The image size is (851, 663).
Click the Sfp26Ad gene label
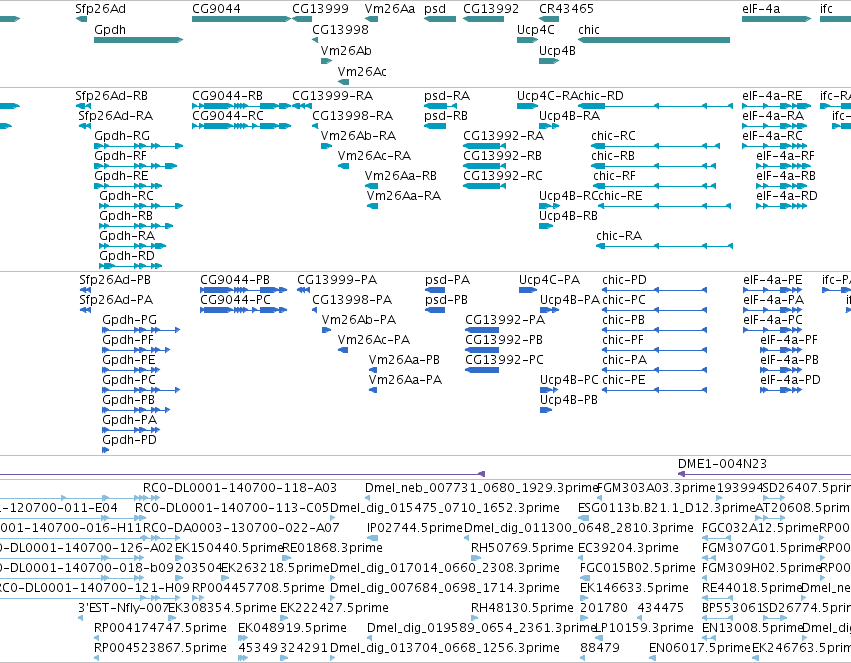coord(100,9)
